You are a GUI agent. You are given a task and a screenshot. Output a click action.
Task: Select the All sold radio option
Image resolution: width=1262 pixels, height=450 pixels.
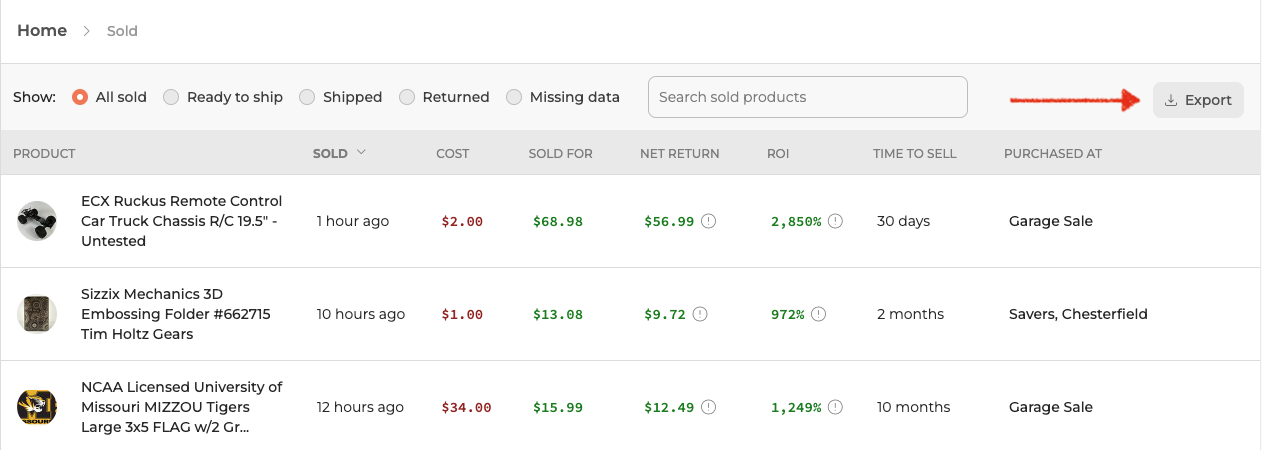click(80, 97)
